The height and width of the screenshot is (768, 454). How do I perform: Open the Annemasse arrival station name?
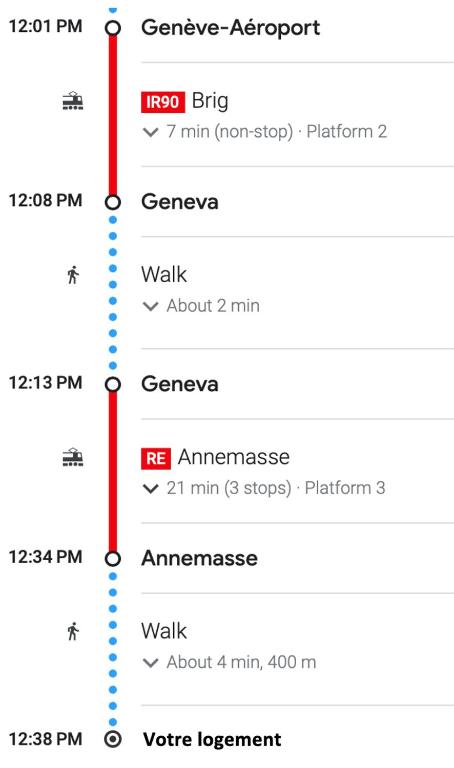tap(199, 558)
